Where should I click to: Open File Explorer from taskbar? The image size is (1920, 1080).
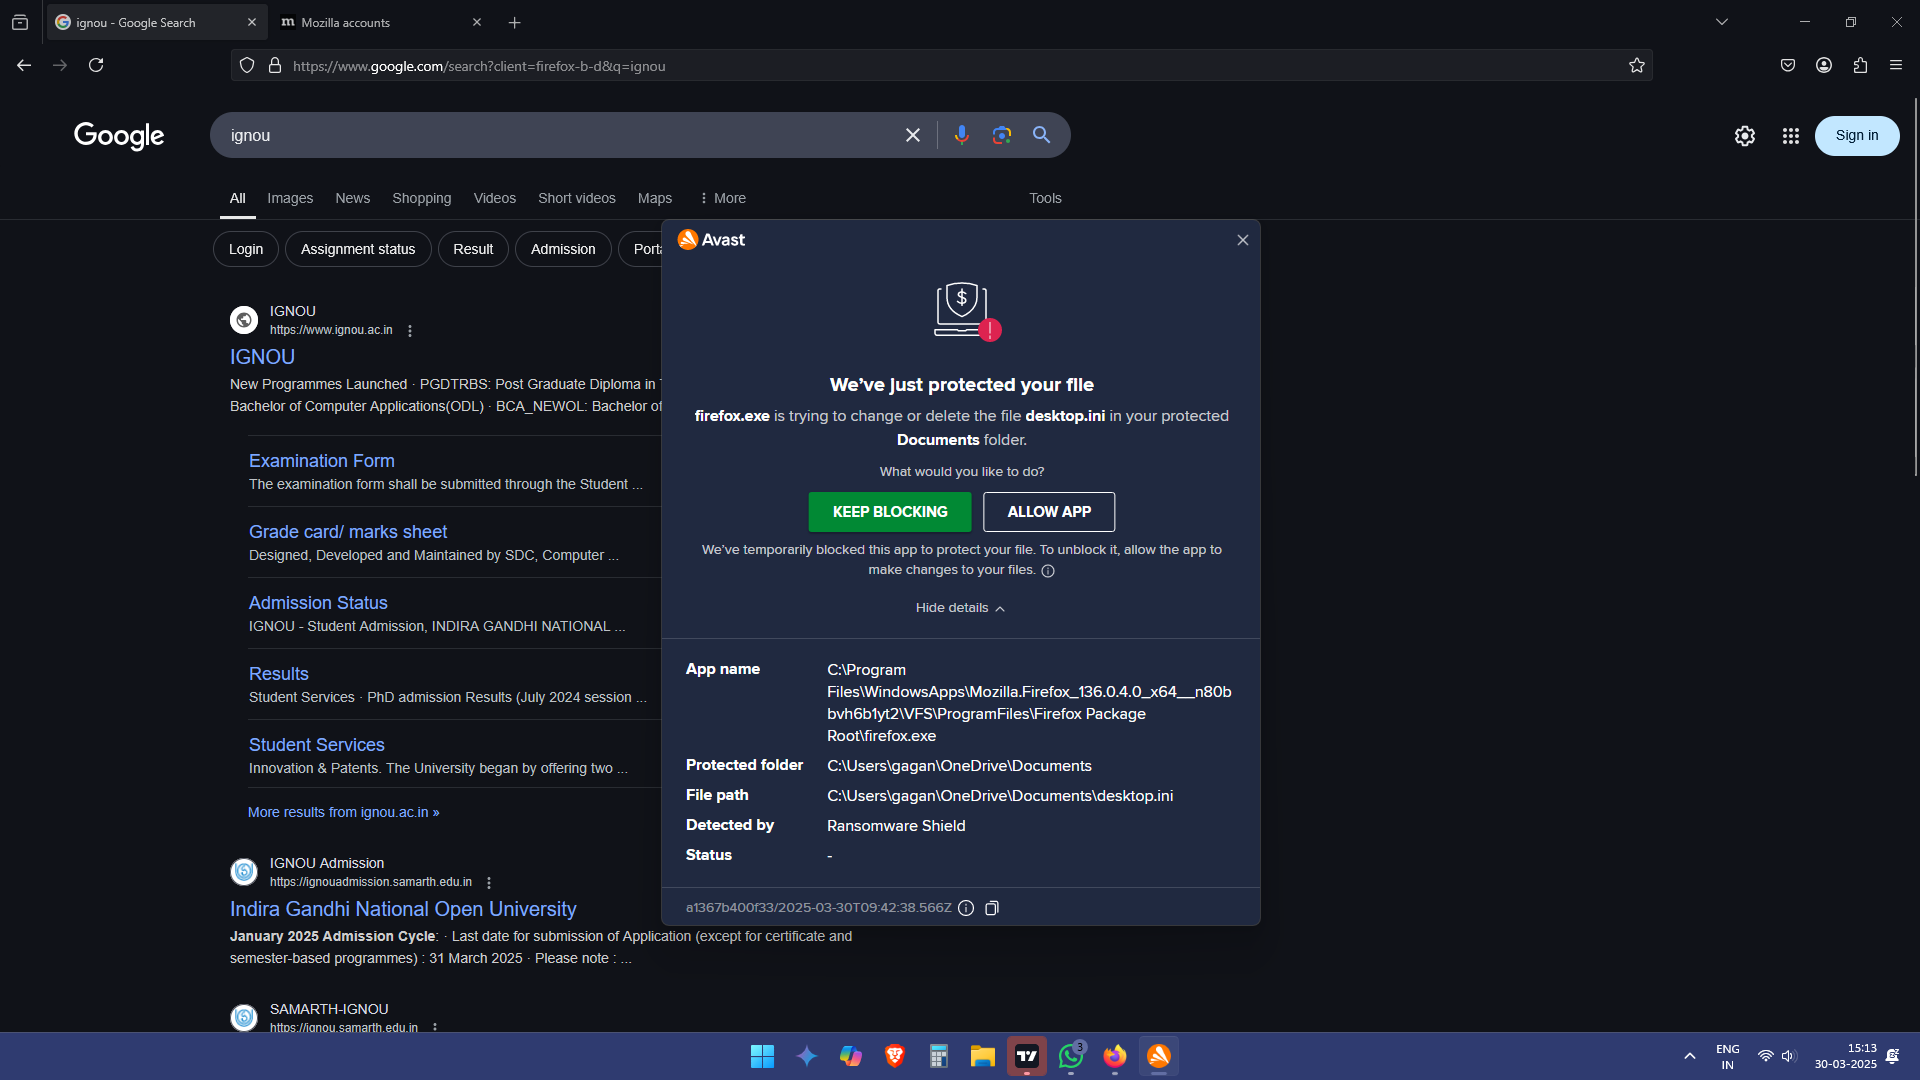tap(983, 1056)
